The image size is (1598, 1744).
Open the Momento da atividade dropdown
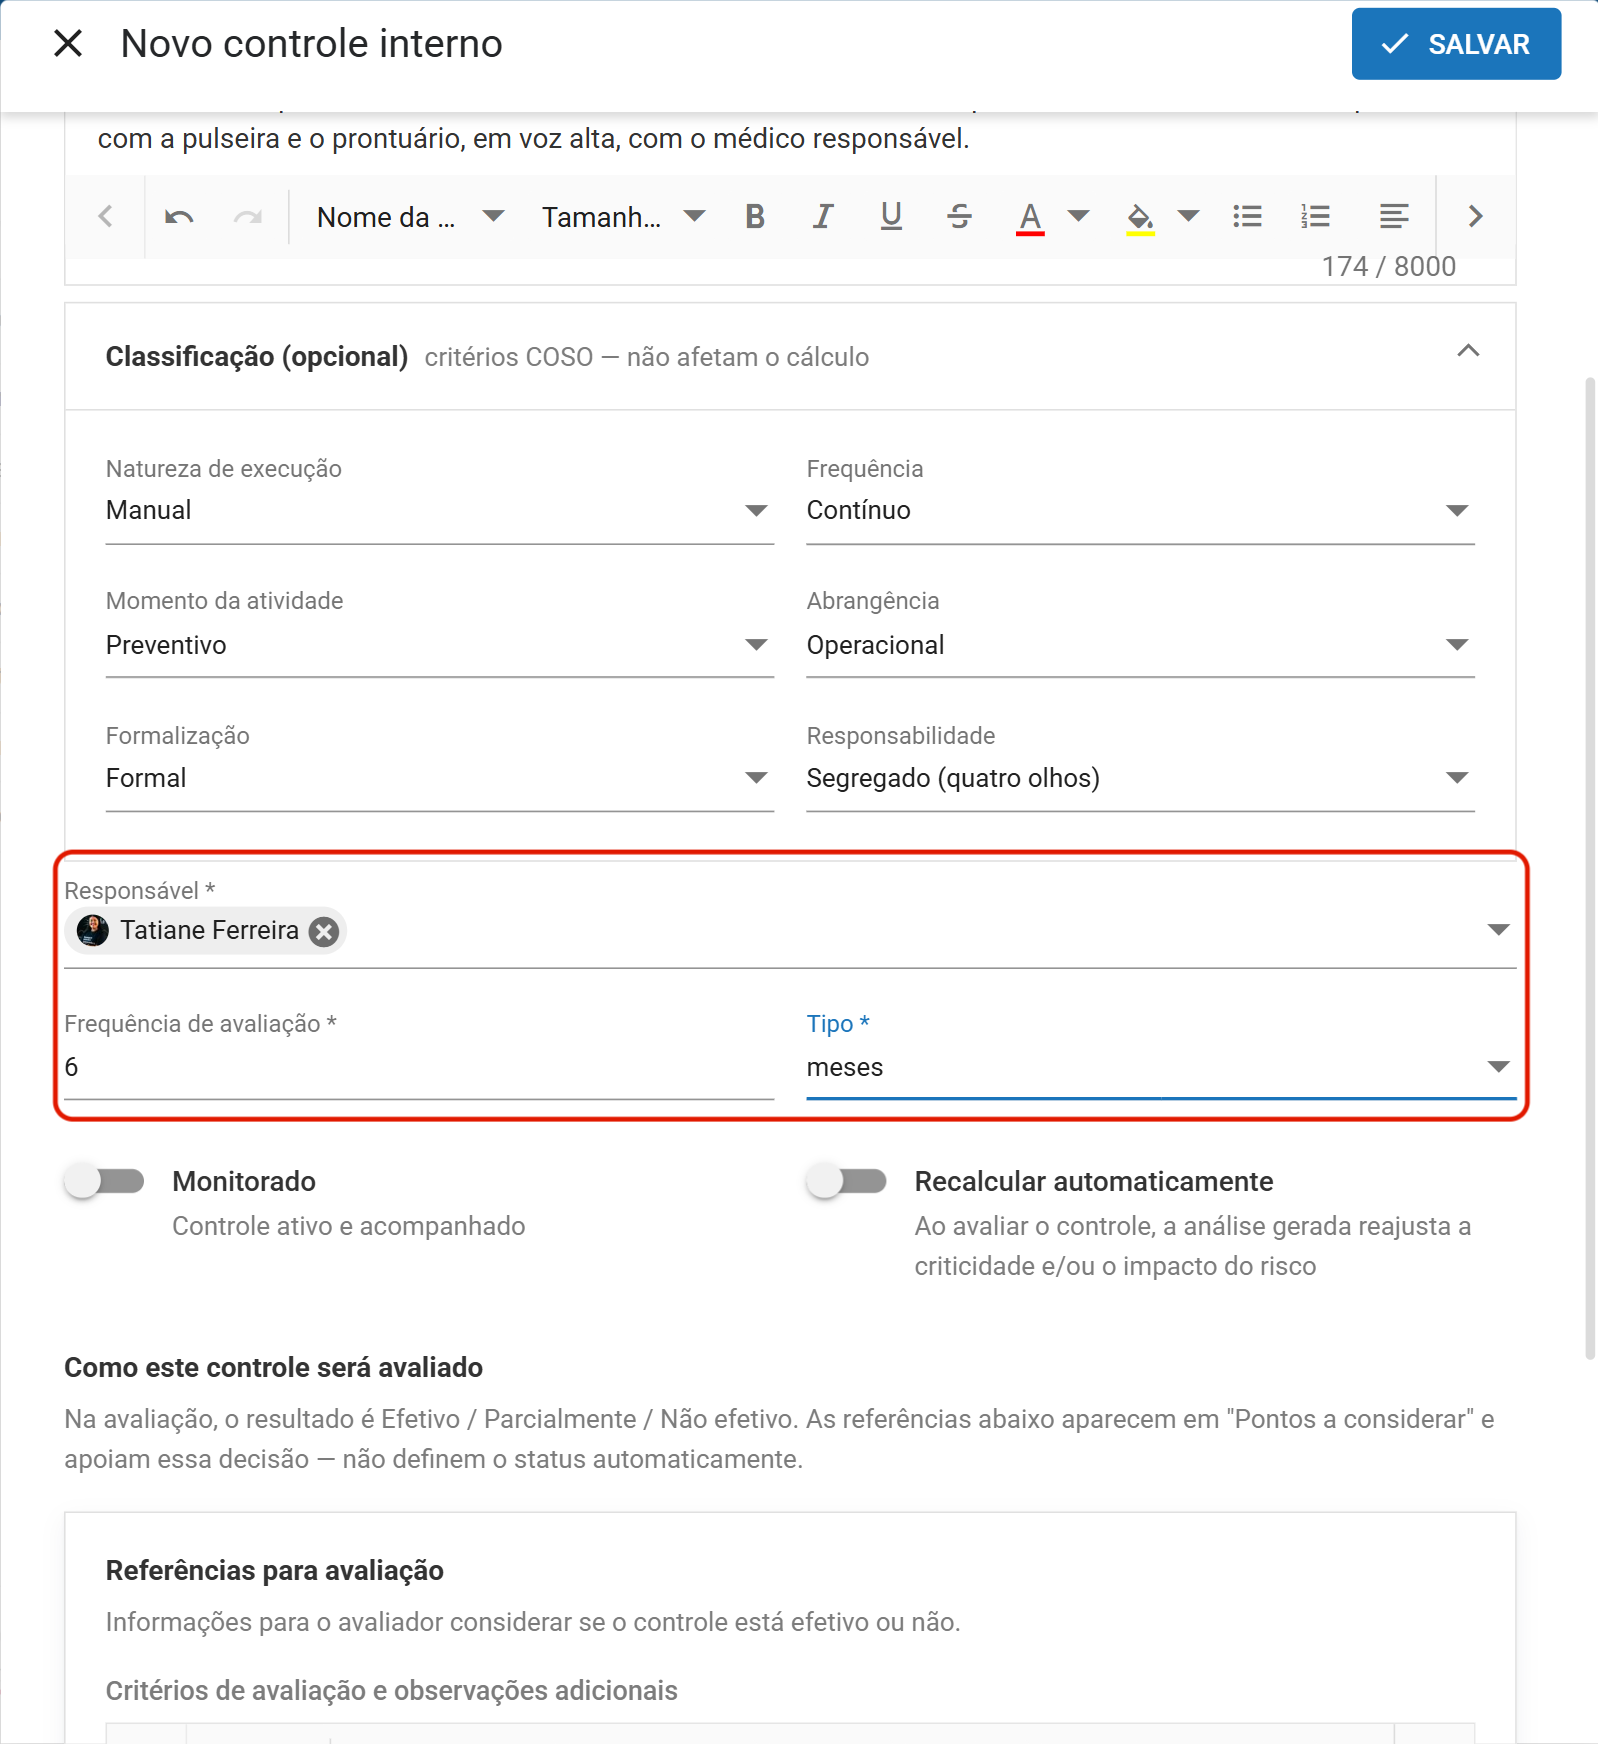[x=440, y=645]
